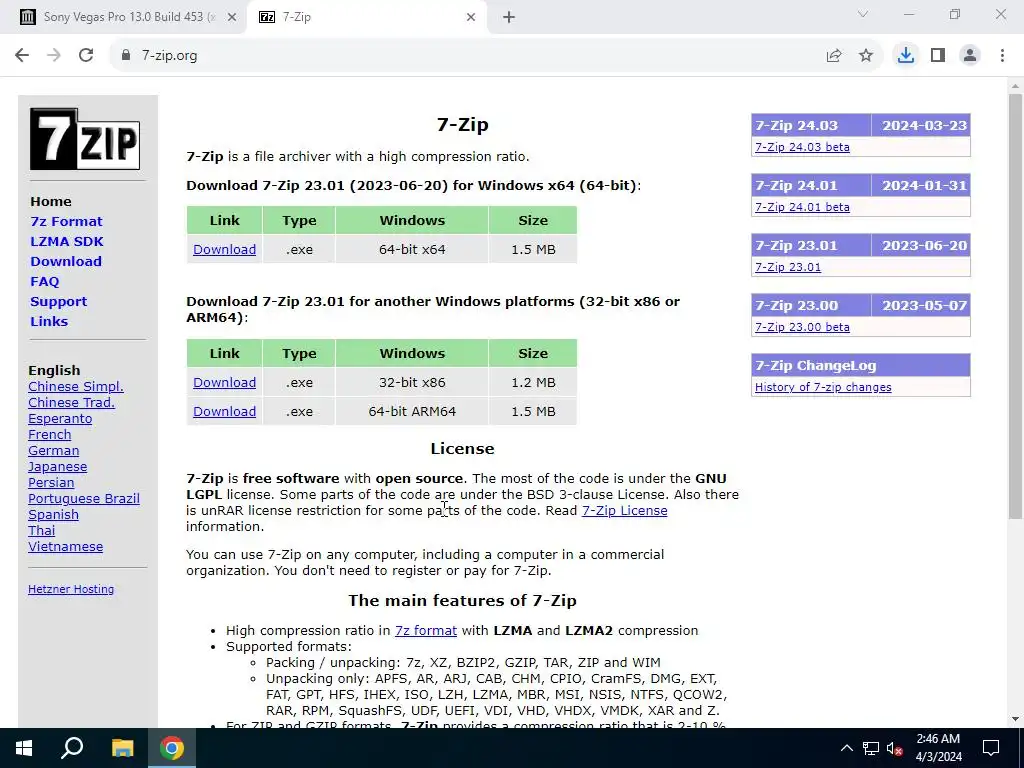Toggle the Chrome side panel icon
Viewport: 1024px width, 768px height.
938,56
